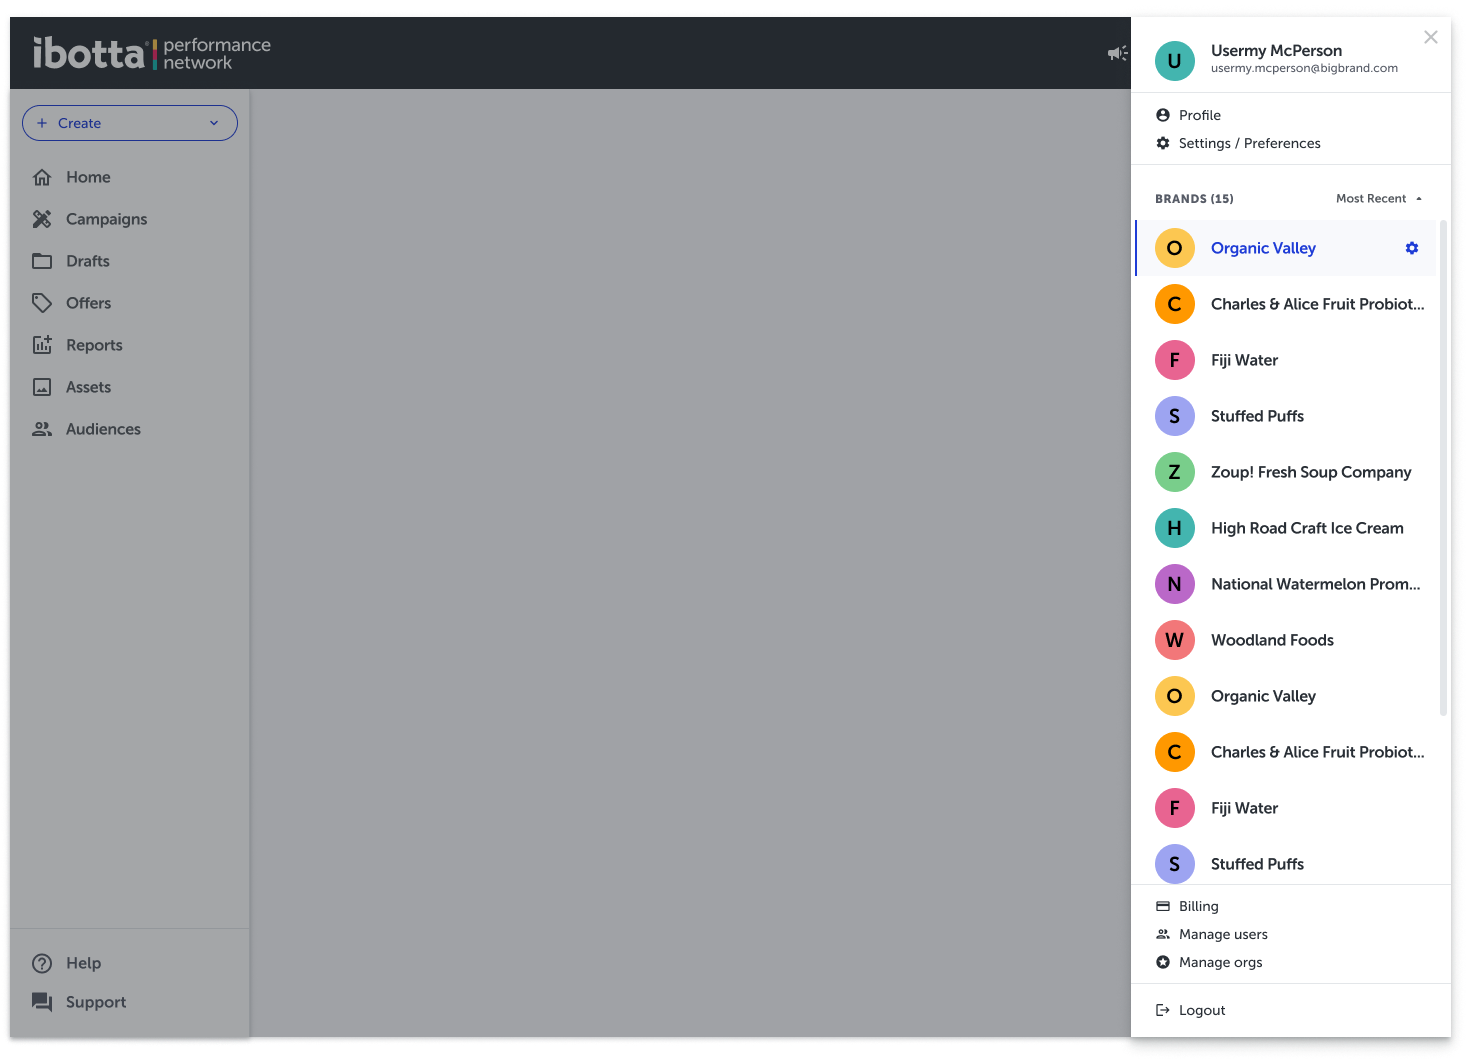
Task: Click the Billing card icon
Action: [1163, 906]
